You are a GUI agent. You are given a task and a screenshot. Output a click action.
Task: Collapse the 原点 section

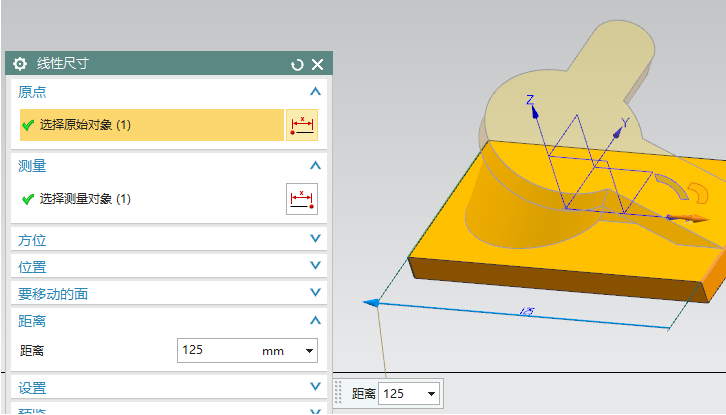[315, 91]
